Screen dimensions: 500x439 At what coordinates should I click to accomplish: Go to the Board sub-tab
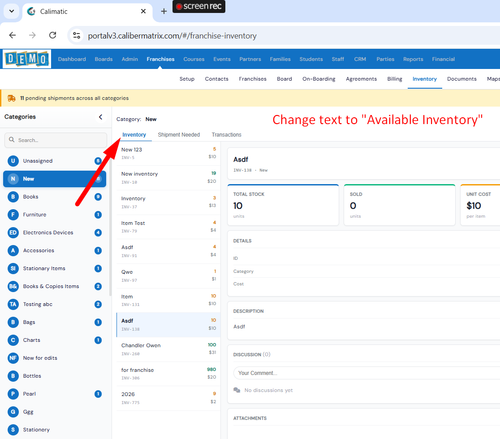coord(284,79)
